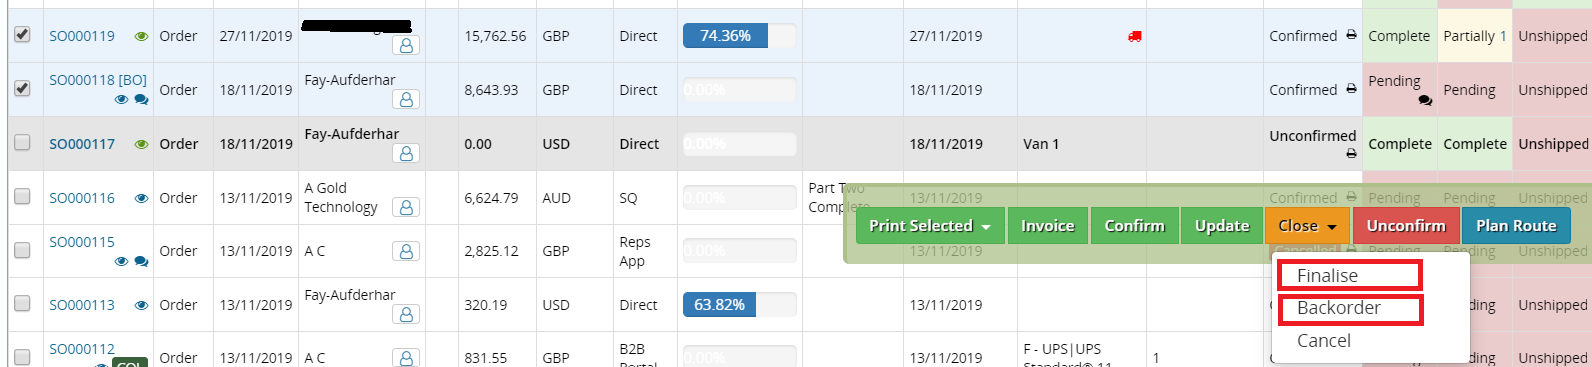Click the contact icon on SO000117's Fay-Aufderhar row
Viewport: 1592px width, 367px height.
(406, 153)
